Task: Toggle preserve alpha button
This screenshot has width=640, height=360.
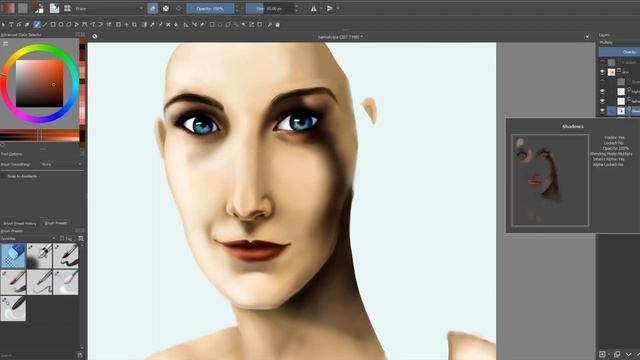Action: [x=166, y=8]
